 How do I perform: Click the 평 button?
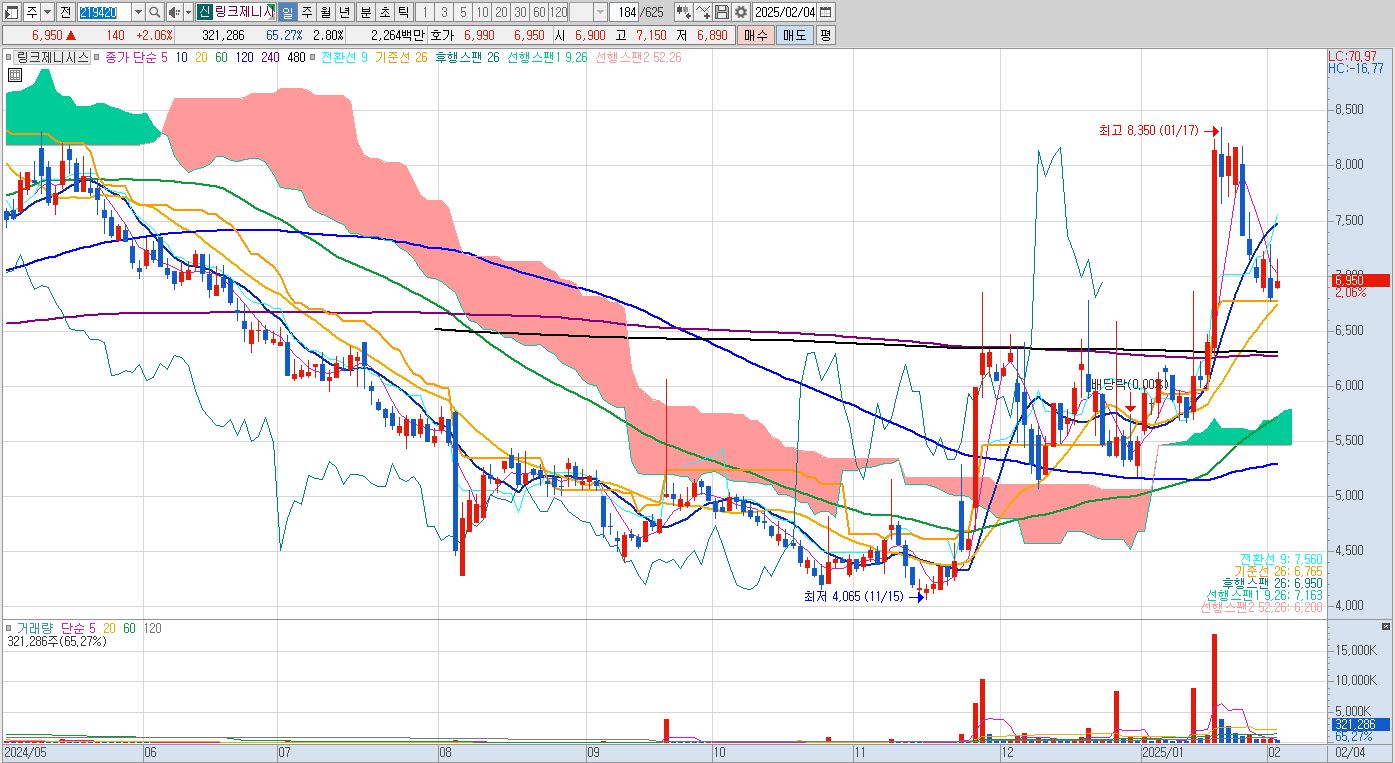825,35
